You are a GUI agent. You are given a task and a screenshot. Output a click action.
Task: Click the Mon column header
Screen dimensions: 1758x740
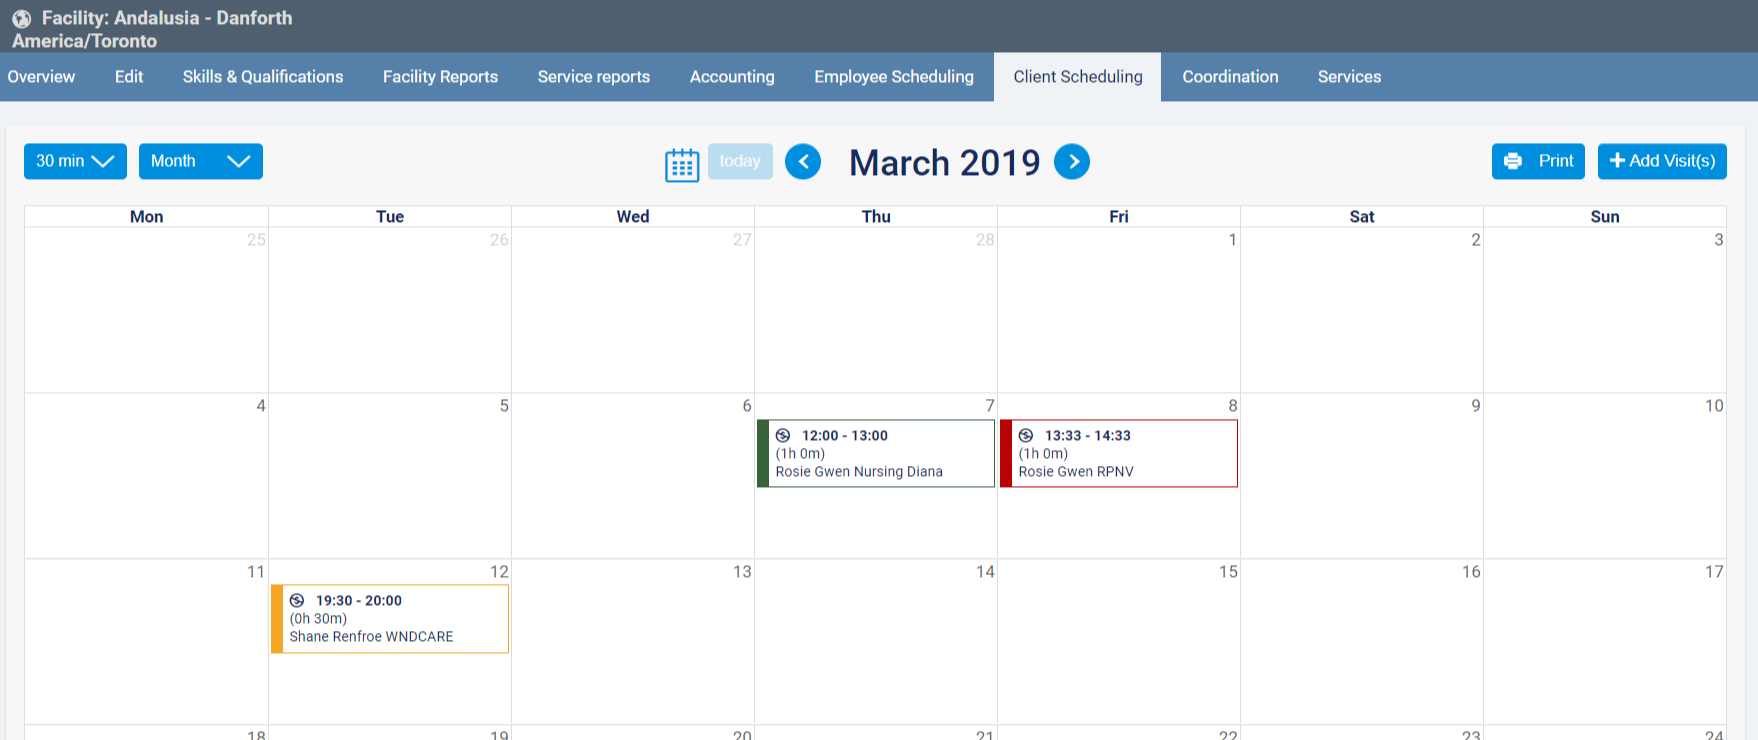tap(146, 216)
